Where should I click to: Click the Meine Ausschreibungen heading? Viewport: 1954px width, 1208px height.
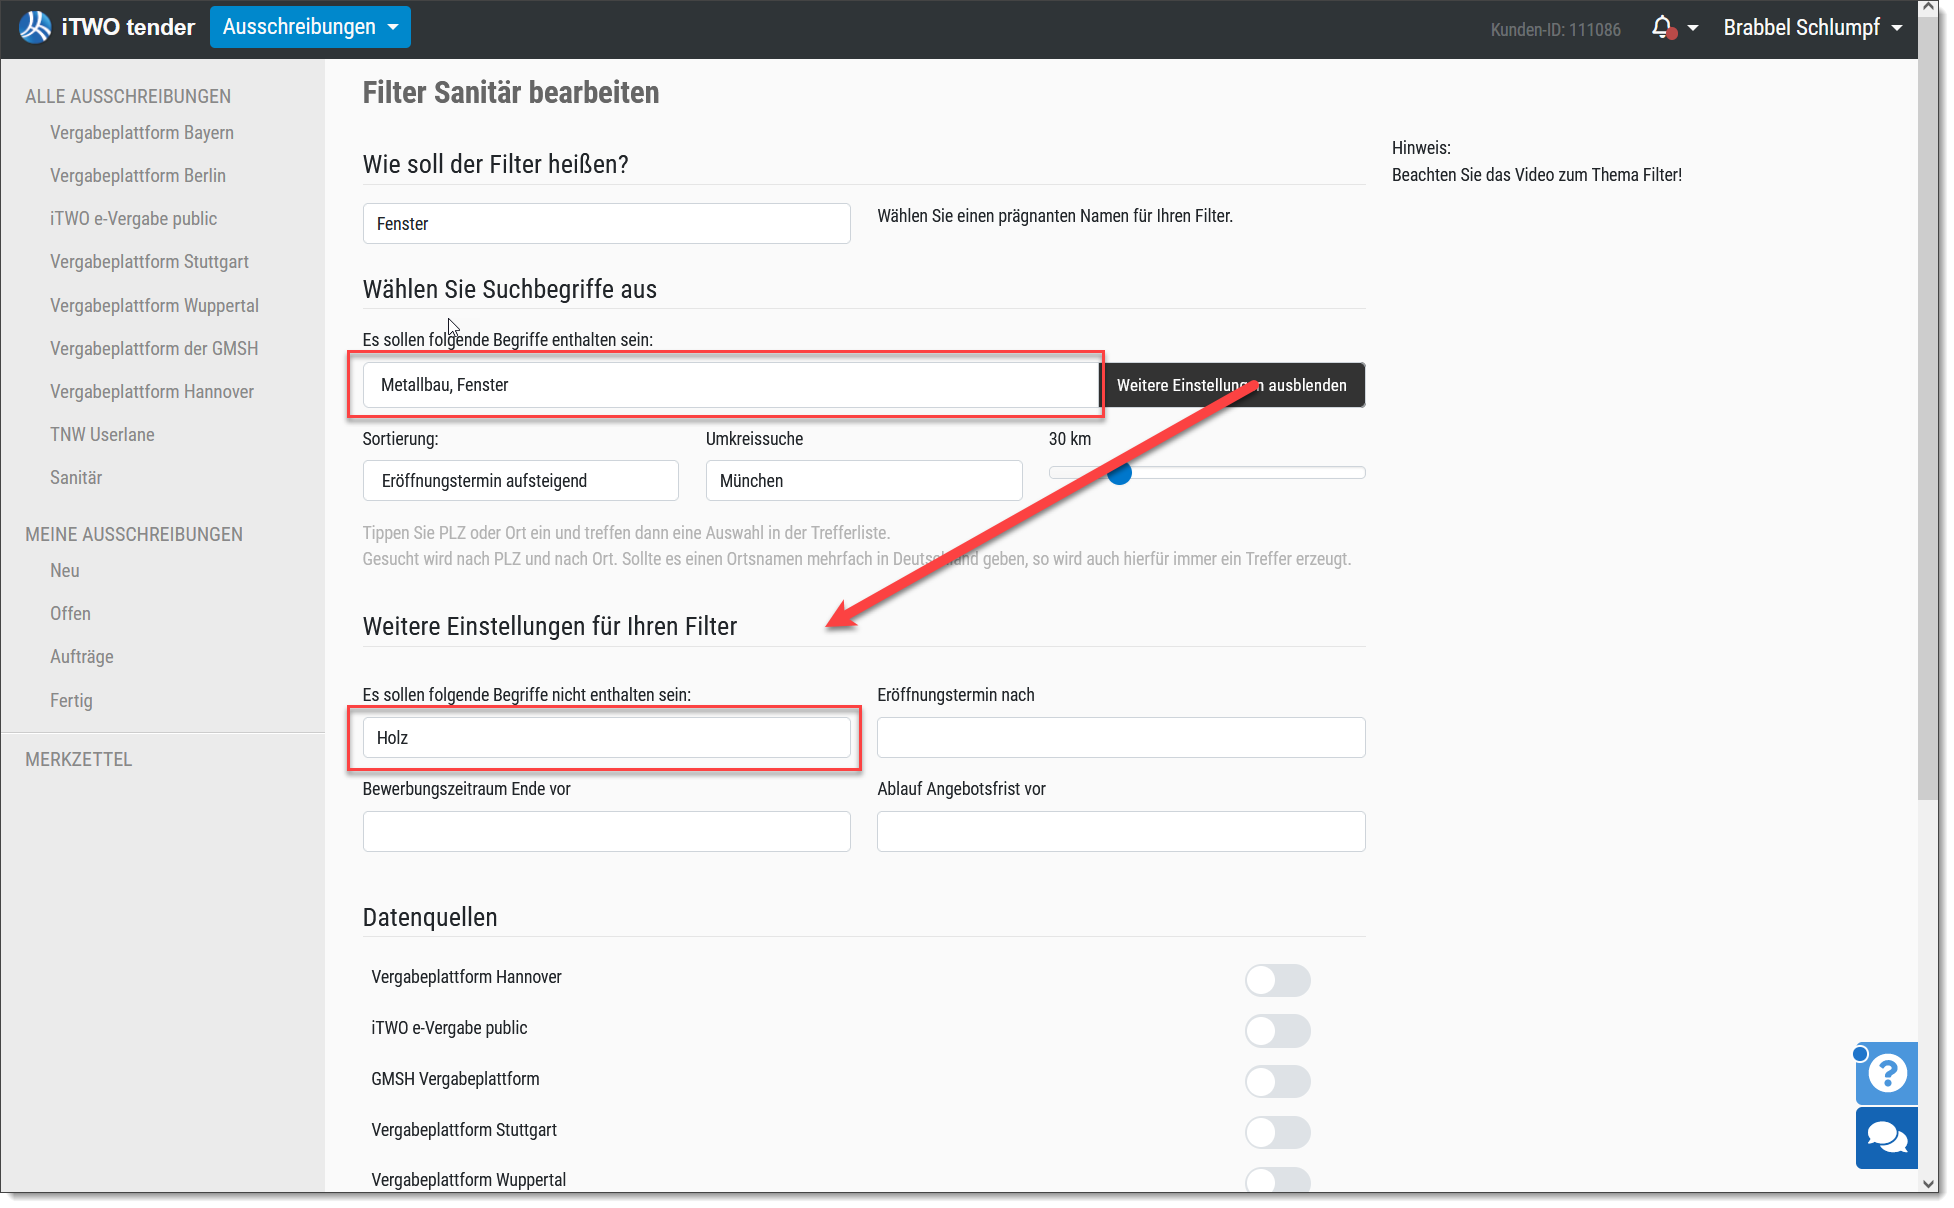coord(134,535)
